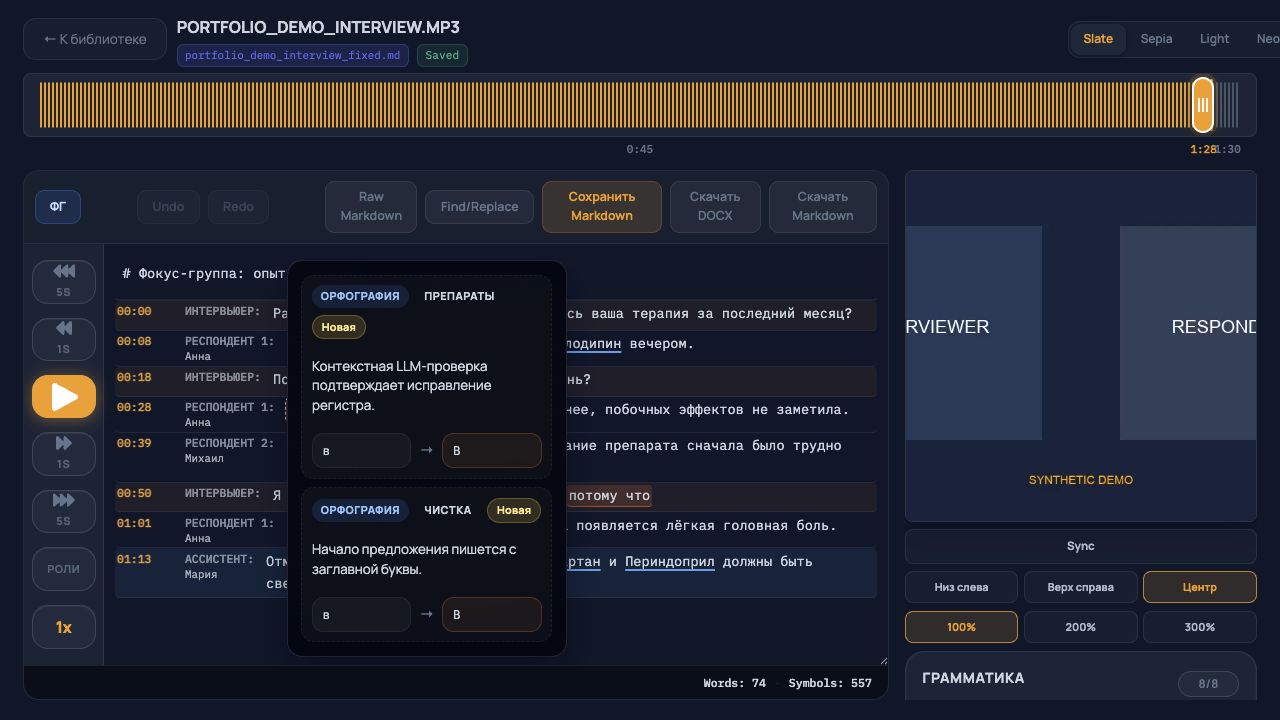Screen dimensions: 1280x720
Task: Click the Saved status badge
Action: click(x=442, y=56)
